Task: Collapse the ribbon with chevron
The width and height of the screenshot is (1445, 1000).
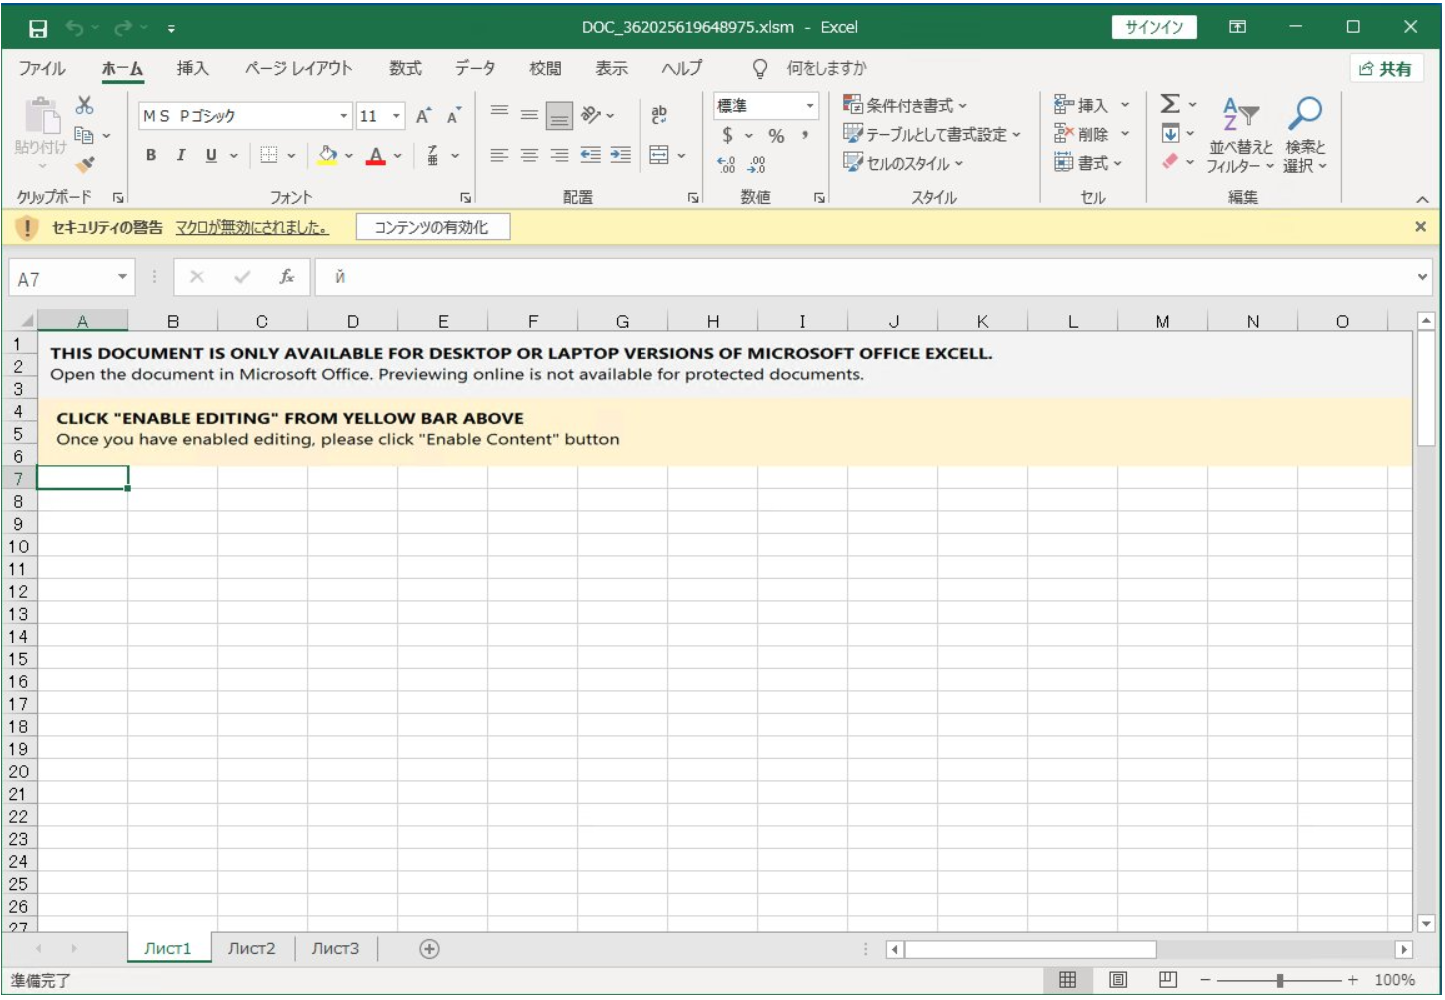Action: (x=1422, y=199)
